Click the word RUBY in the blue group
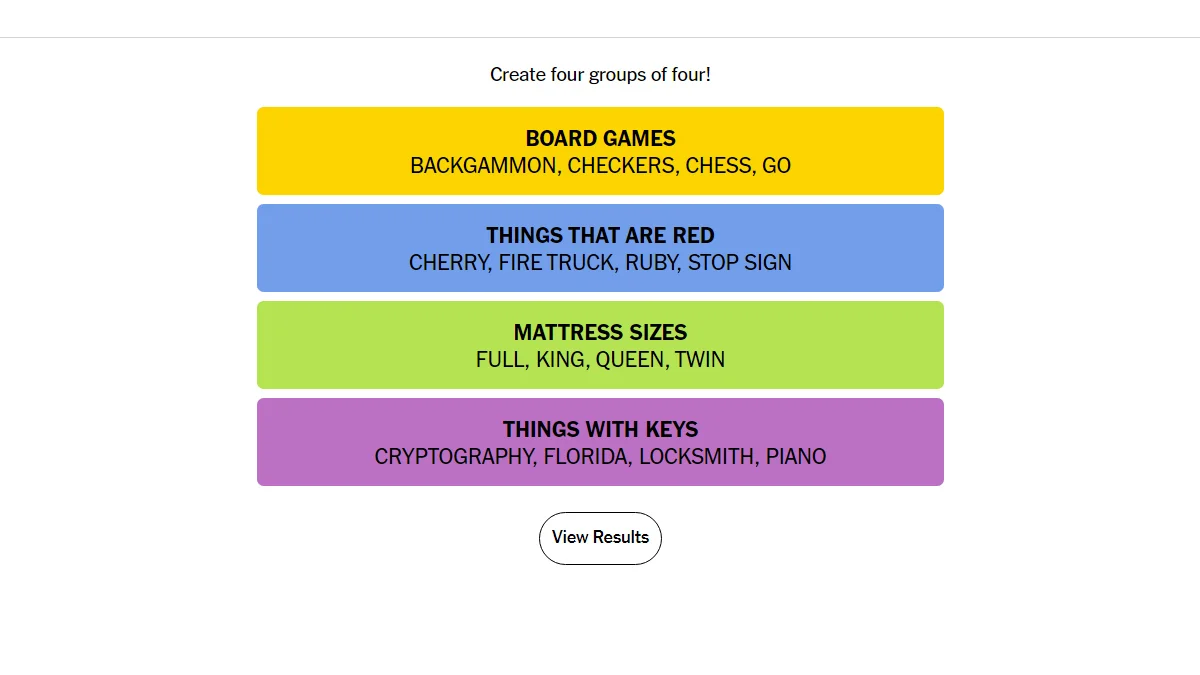 click(x=650, y=263)
